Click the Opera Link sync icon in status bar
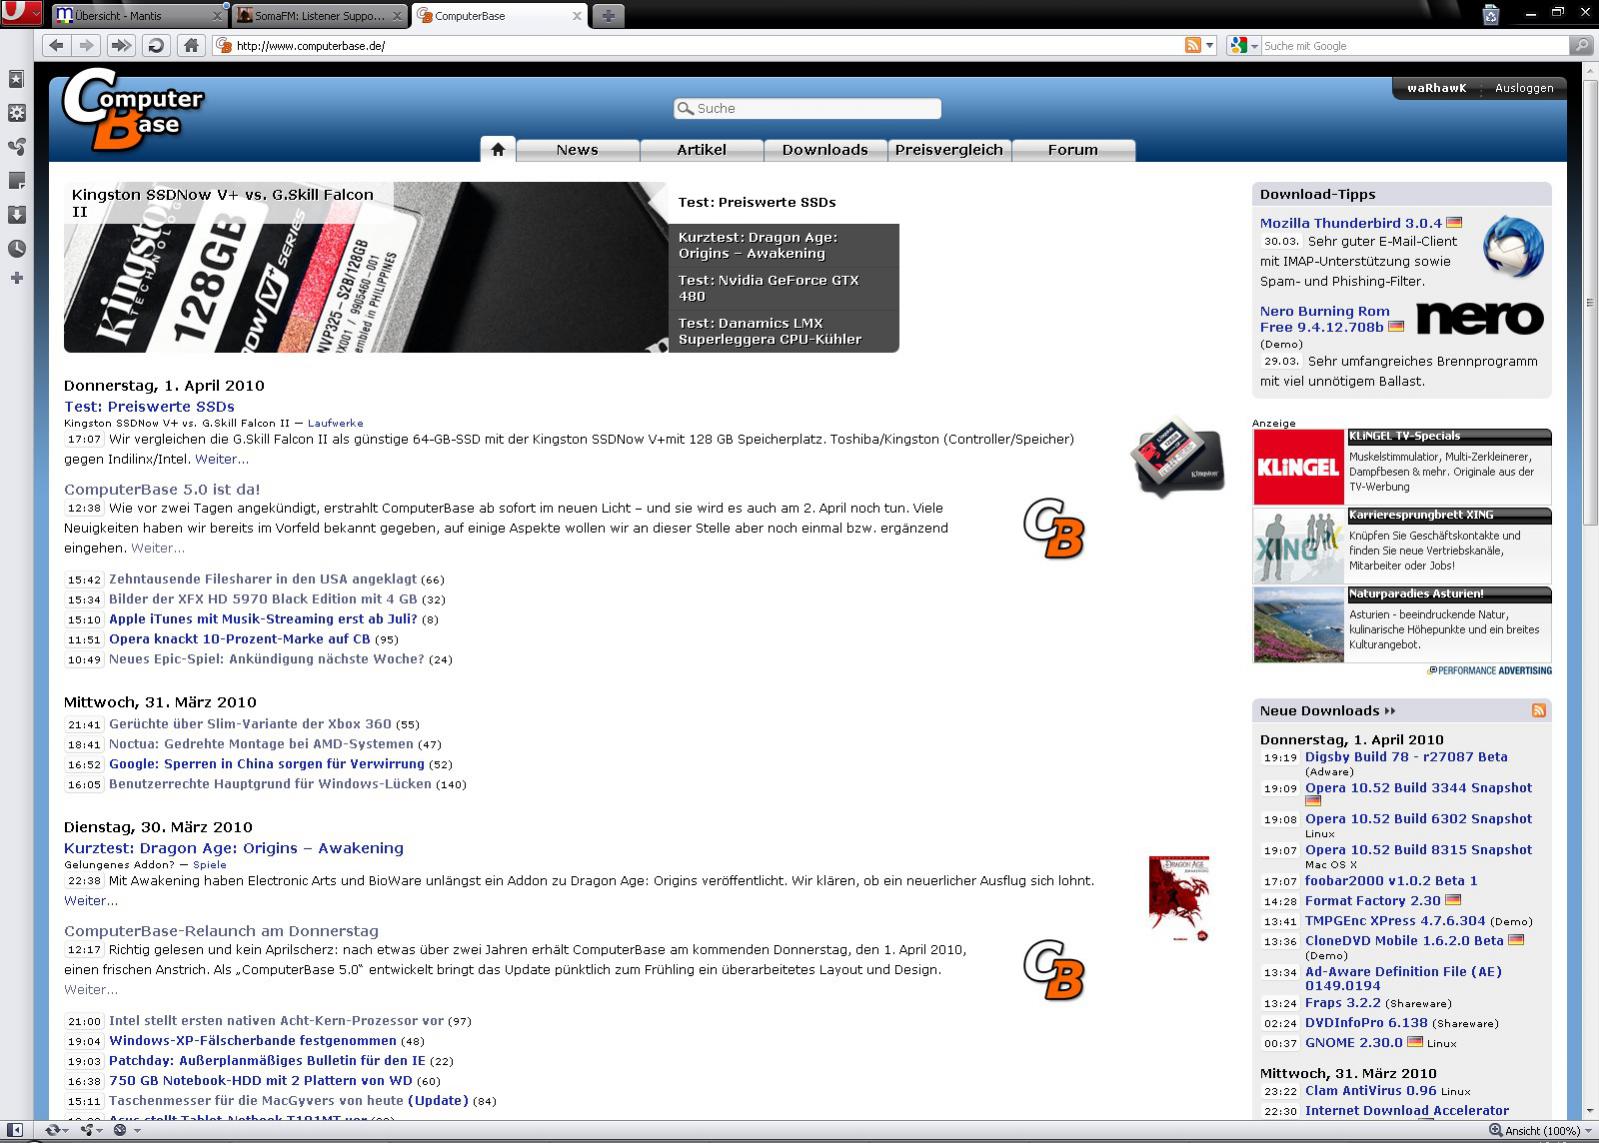Image resolution: width=1599 pixels, height=1143 pixels. pos(52,1130)
